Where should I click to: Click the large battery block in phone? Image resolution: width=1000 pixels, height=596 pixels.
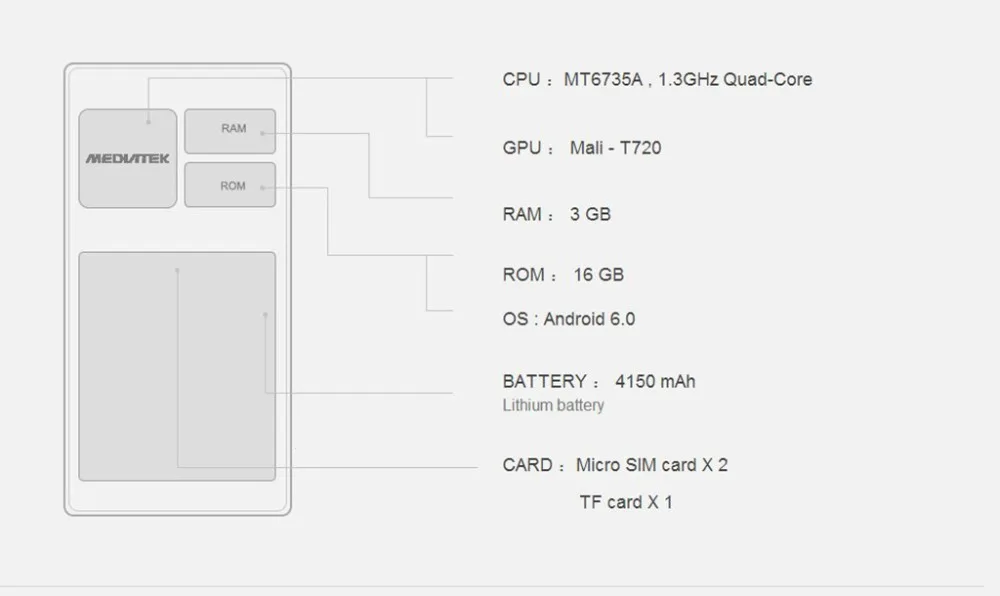tap(177, 366)
